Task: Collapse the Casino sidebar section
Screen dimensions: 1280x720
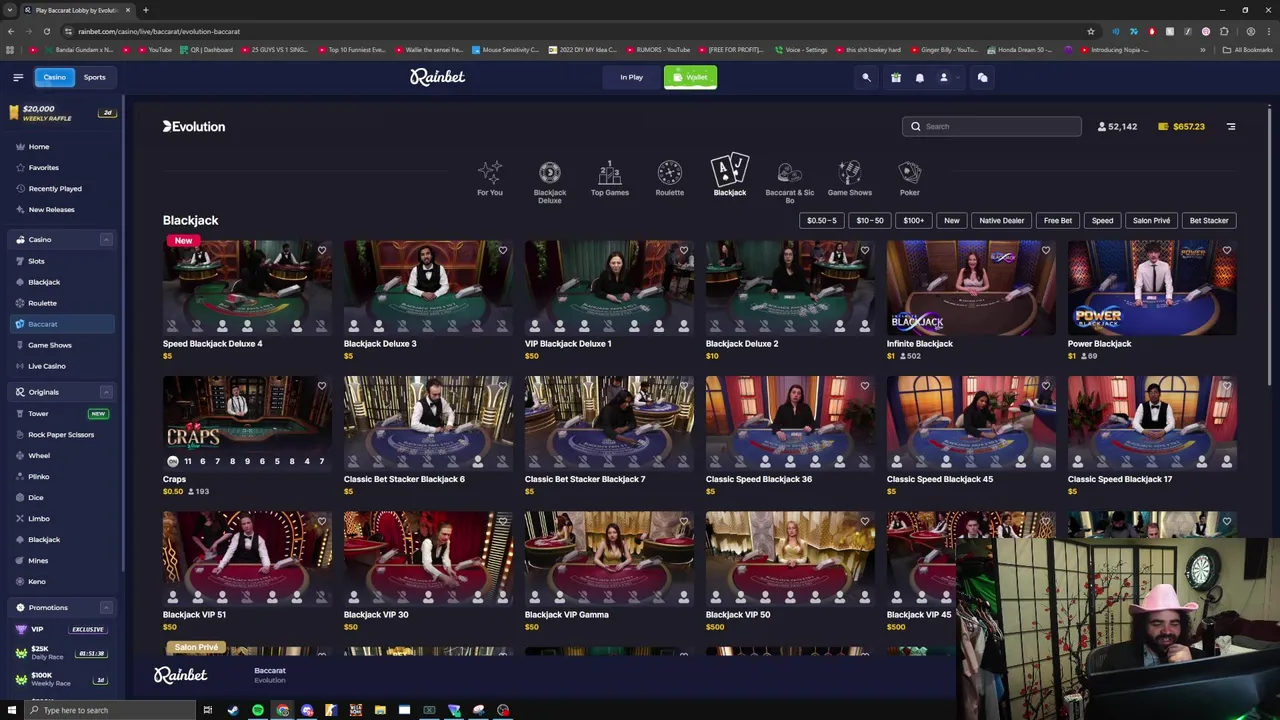Action: [106, 240]
